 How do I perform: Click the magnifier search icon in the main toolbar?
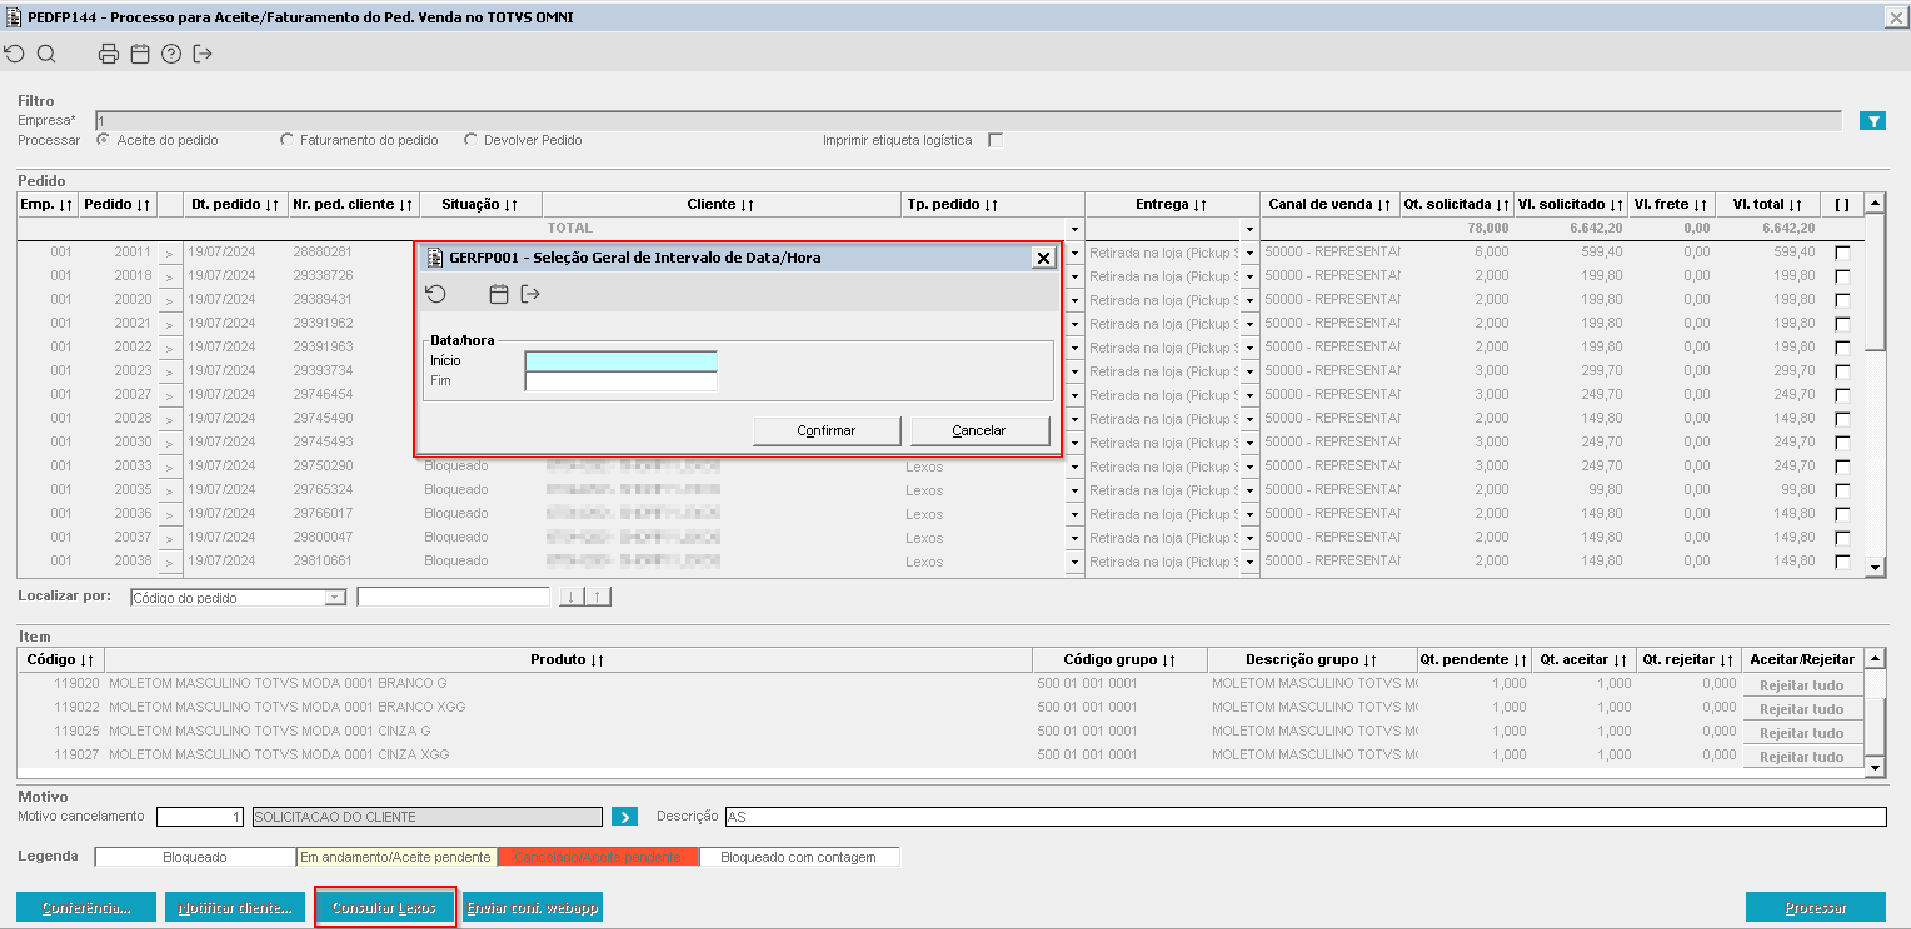pos(46,54)
